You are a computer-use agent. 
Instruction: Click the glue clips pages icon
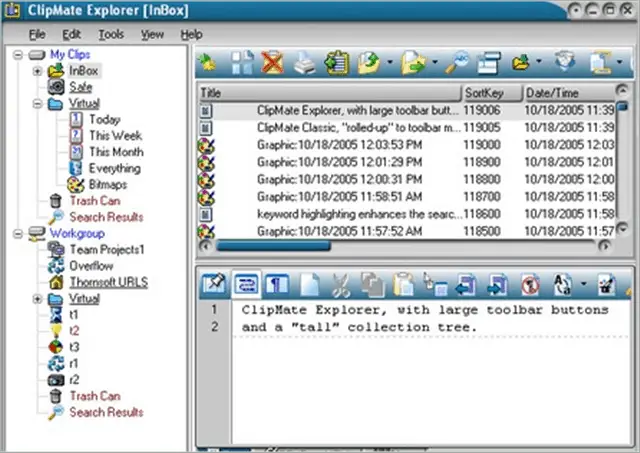coord(242,63)
